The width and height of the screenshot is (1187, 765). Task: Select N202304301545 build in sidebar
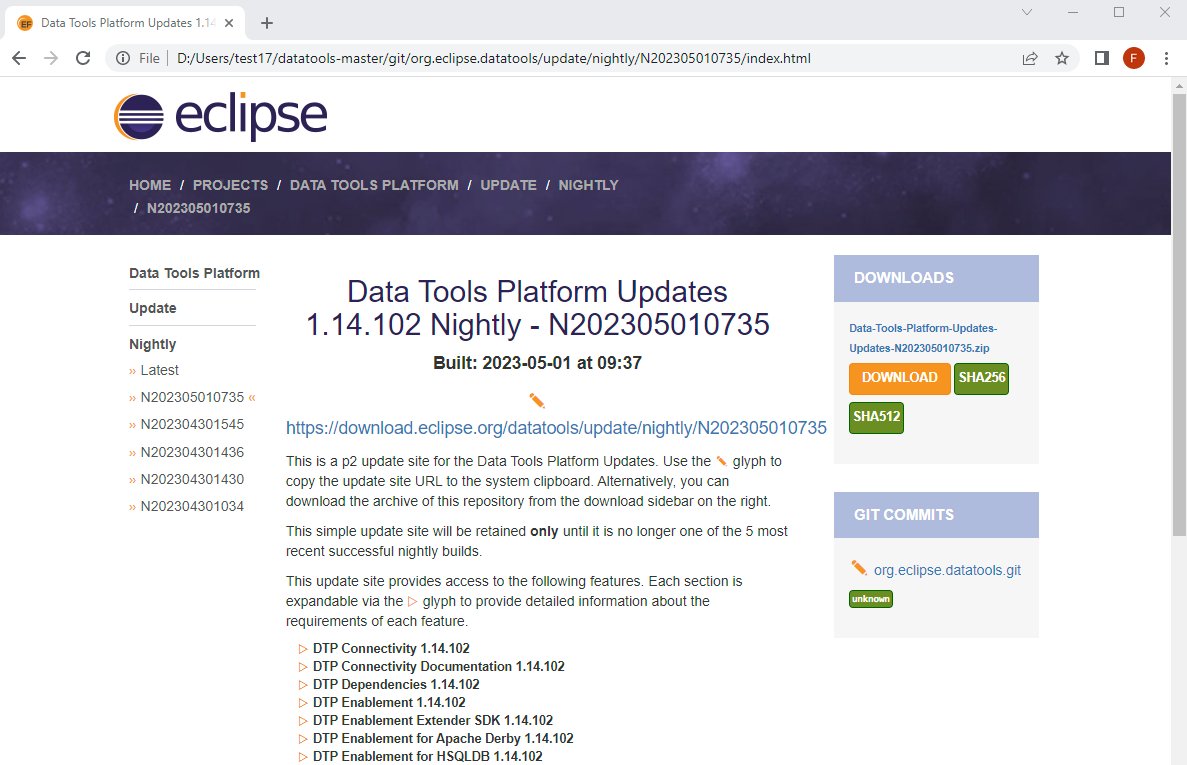click(192, 424)
